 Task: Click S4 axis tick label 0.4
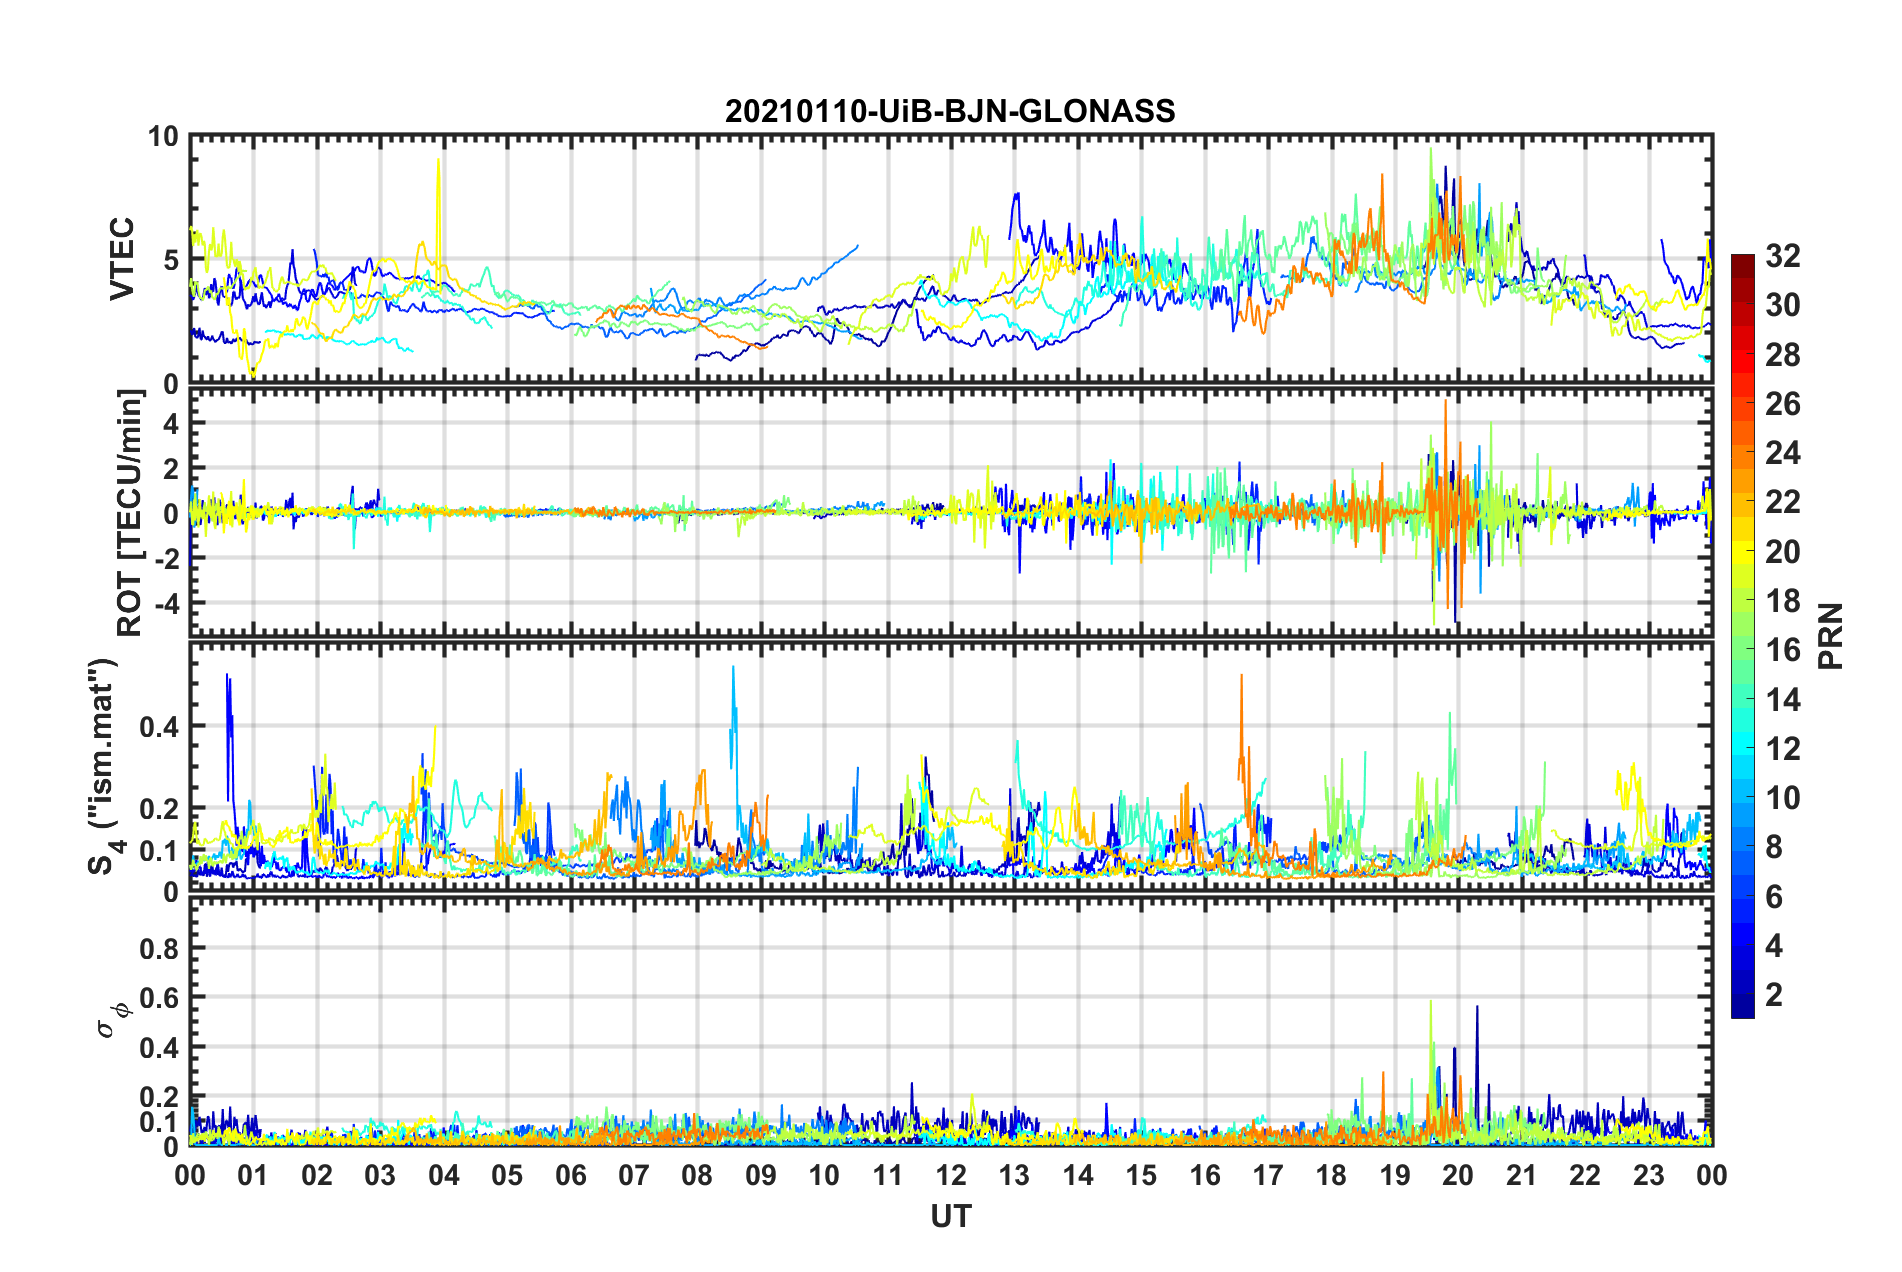159,727
